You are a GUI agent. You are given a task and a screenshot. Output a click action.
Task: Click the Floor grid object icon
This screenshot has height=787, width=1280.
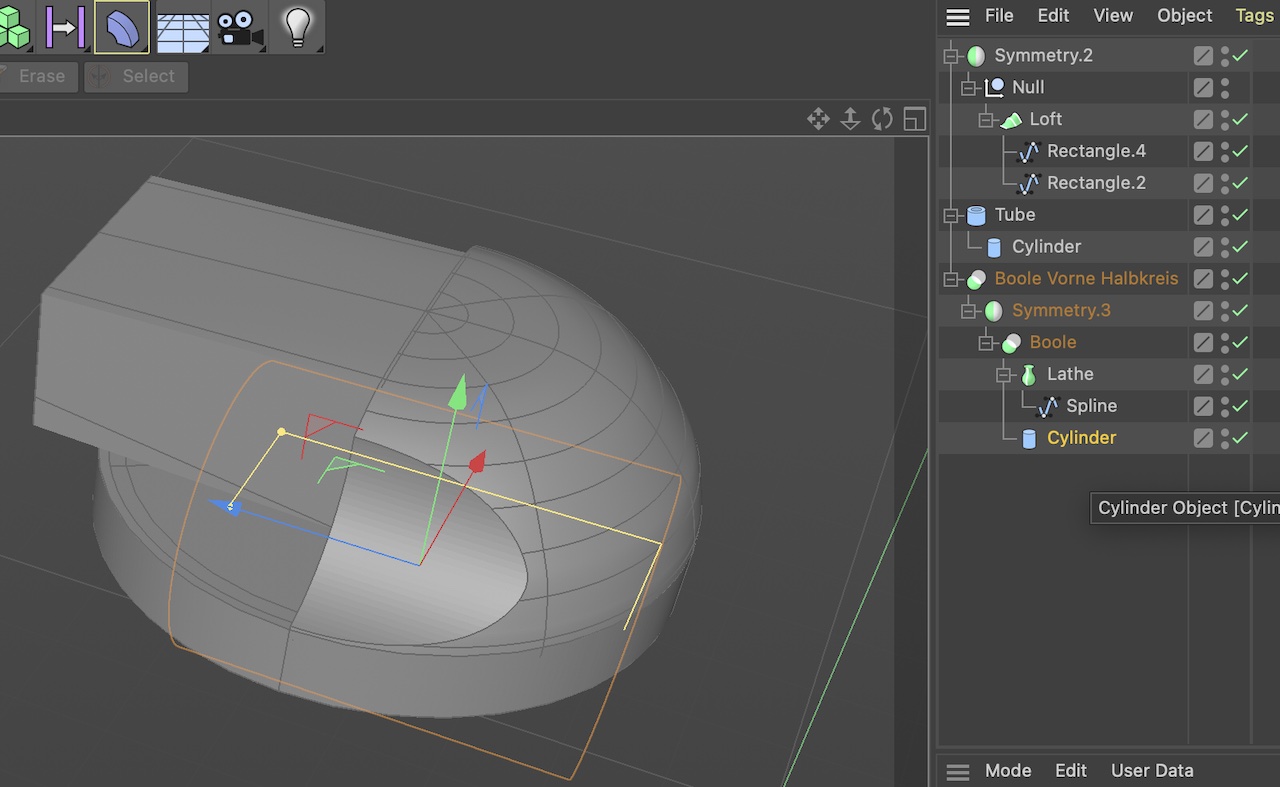tap(183, 30)
